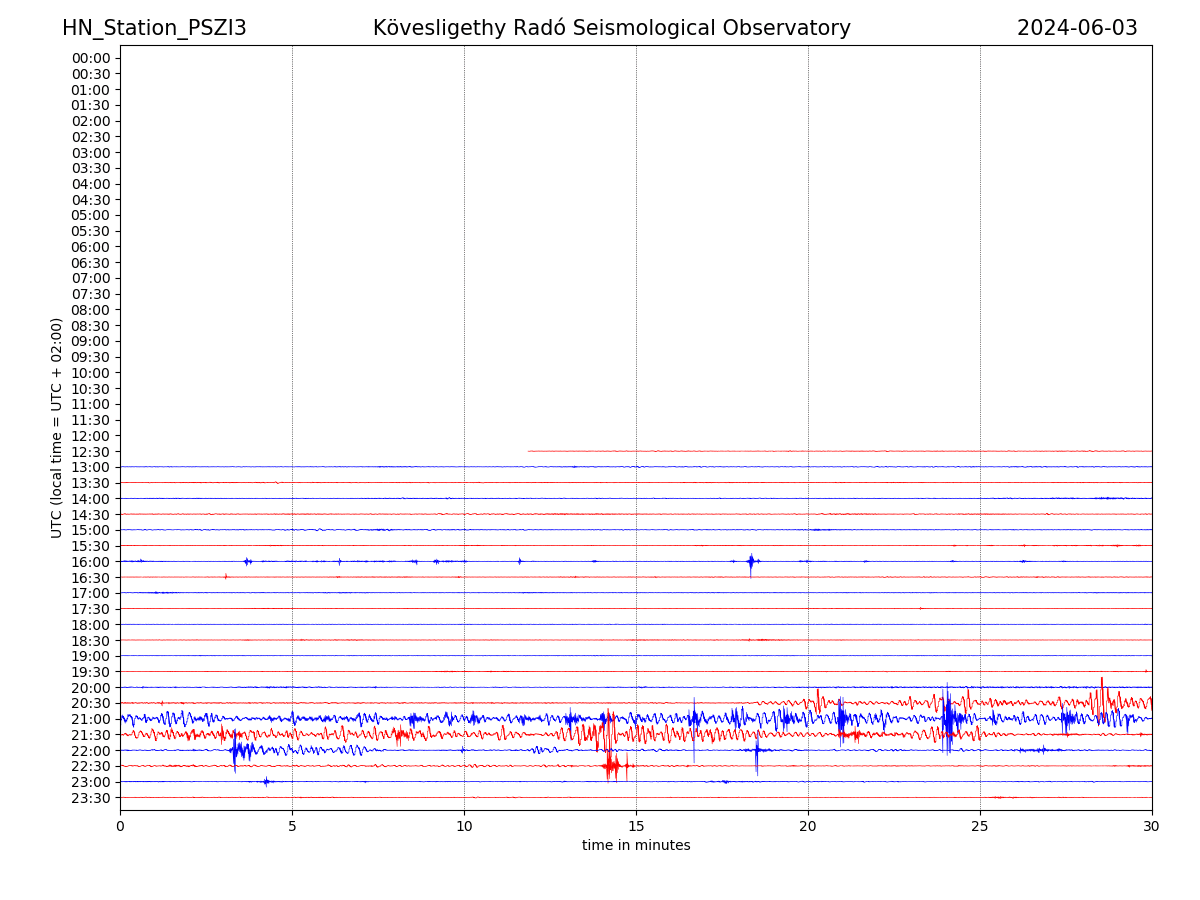Viewport: 1200px width, 900px height.
Task: Click the 30 tick on the minutes axis
Action: pyautogui.click(x=1152, y=826)
